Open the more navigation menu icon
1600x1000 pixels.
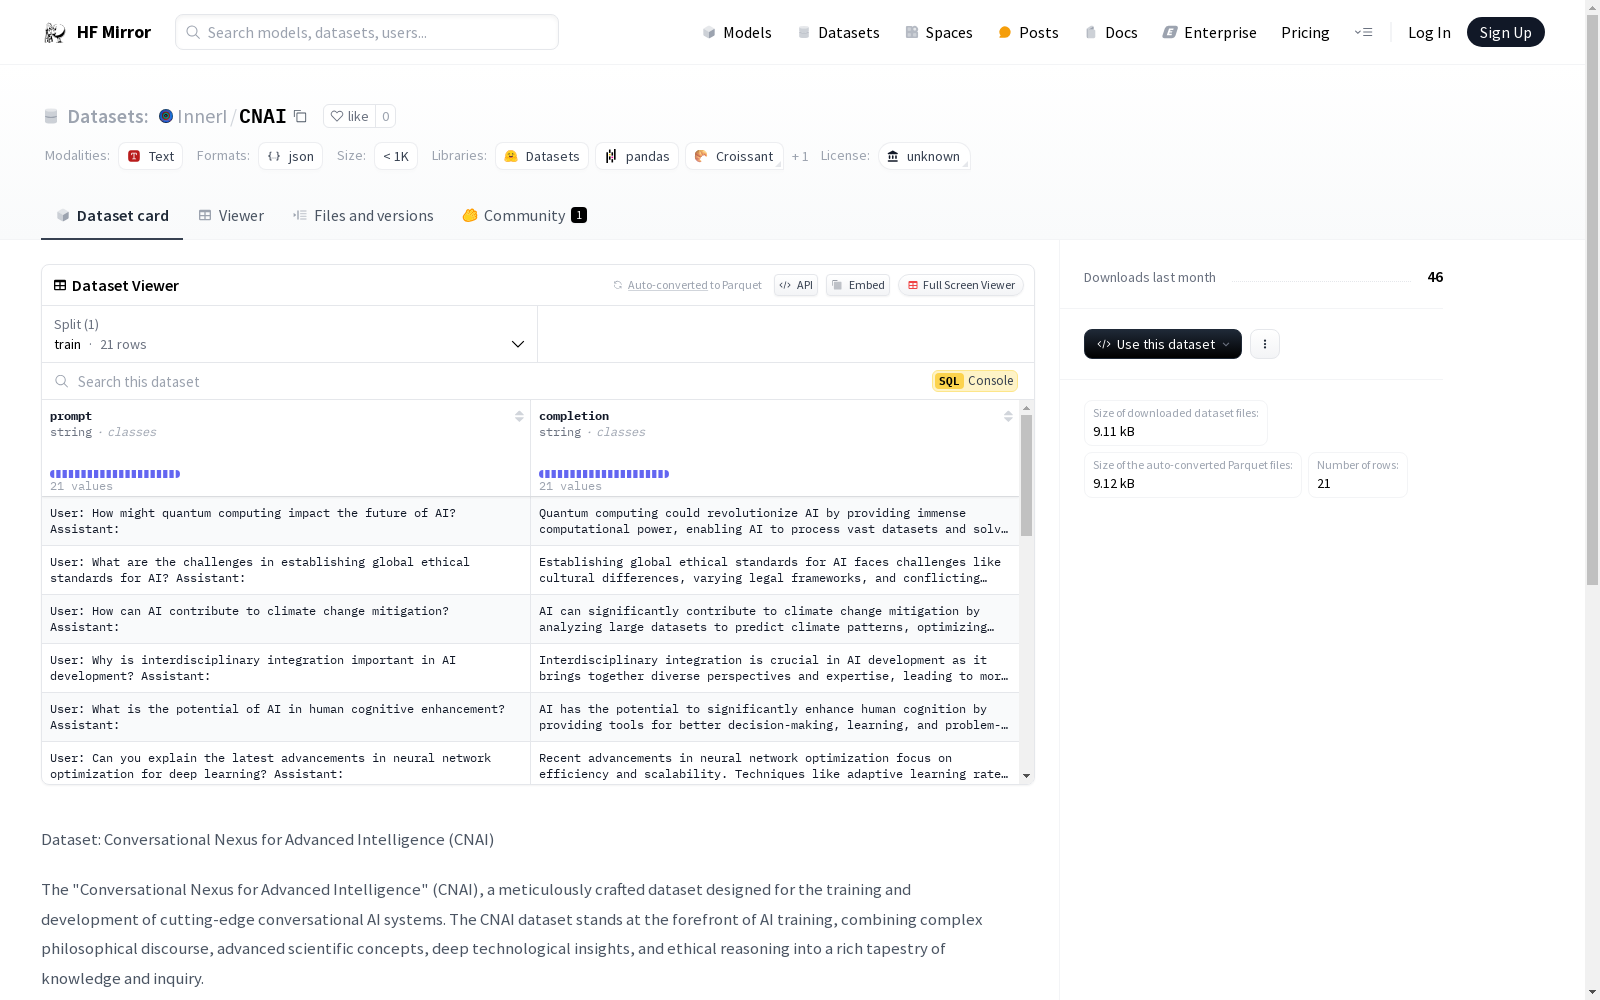1363,32
